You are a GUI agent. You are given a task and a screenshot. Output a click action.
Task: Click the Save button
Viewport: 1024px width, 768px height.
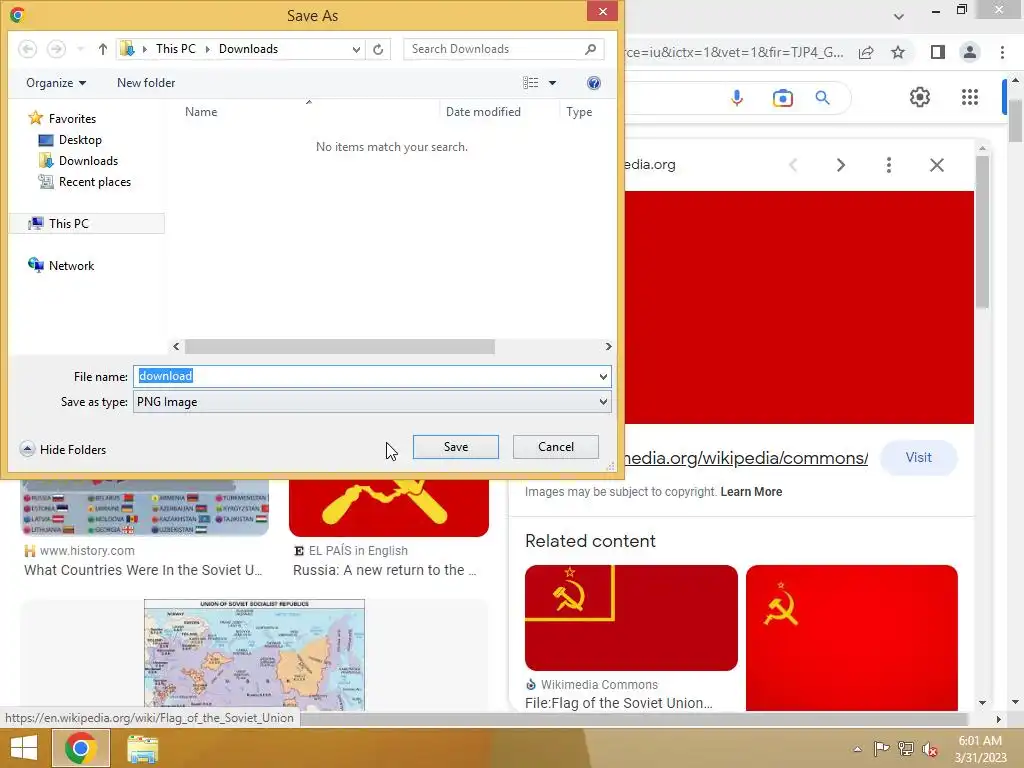[456, 447]
